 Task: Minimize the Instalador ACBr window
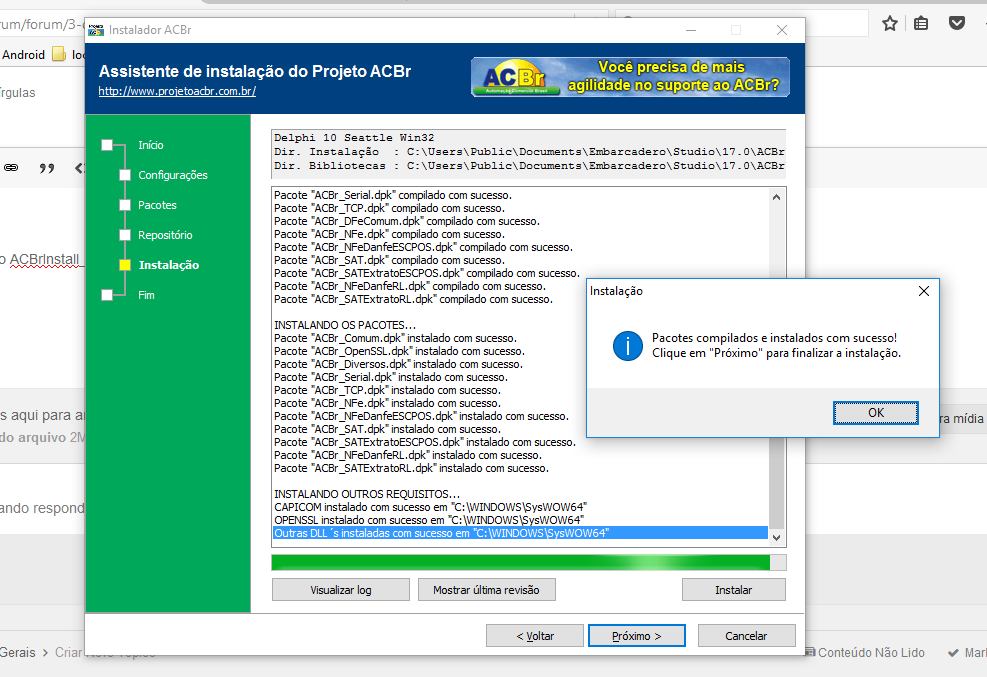pos(691,30)
